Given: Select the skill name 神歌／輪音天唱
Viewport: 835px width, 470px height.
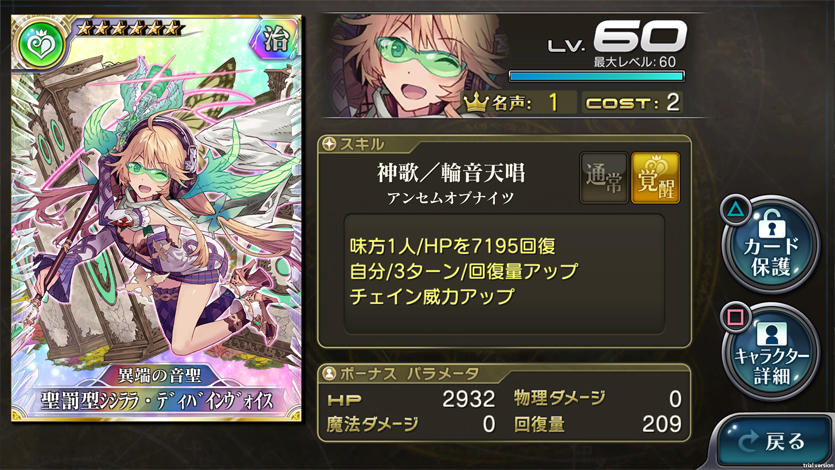Looking at the screenshot, I should (451, 173).
